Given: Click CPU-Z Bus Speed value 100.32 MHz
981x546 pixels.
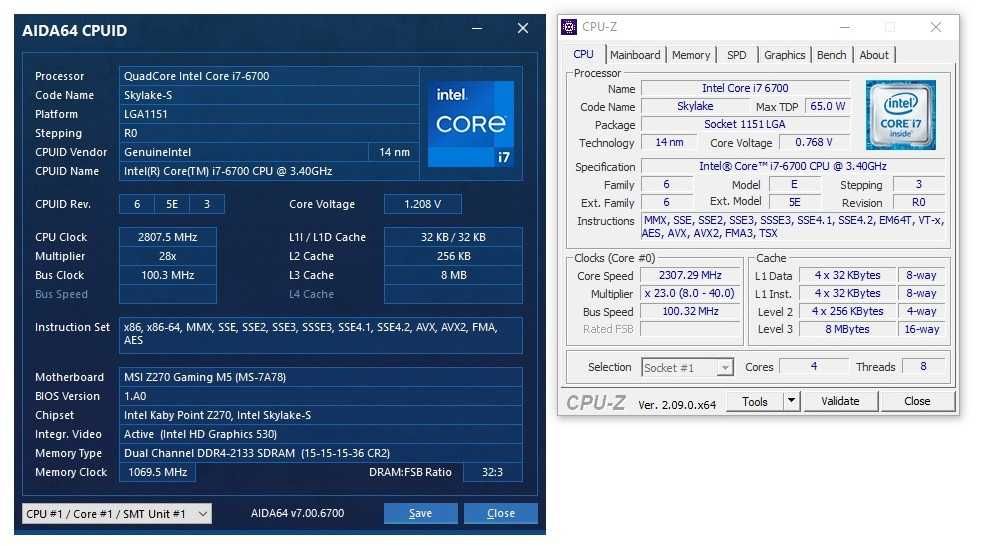Looking at the screenshot, I should pos(690,311).
